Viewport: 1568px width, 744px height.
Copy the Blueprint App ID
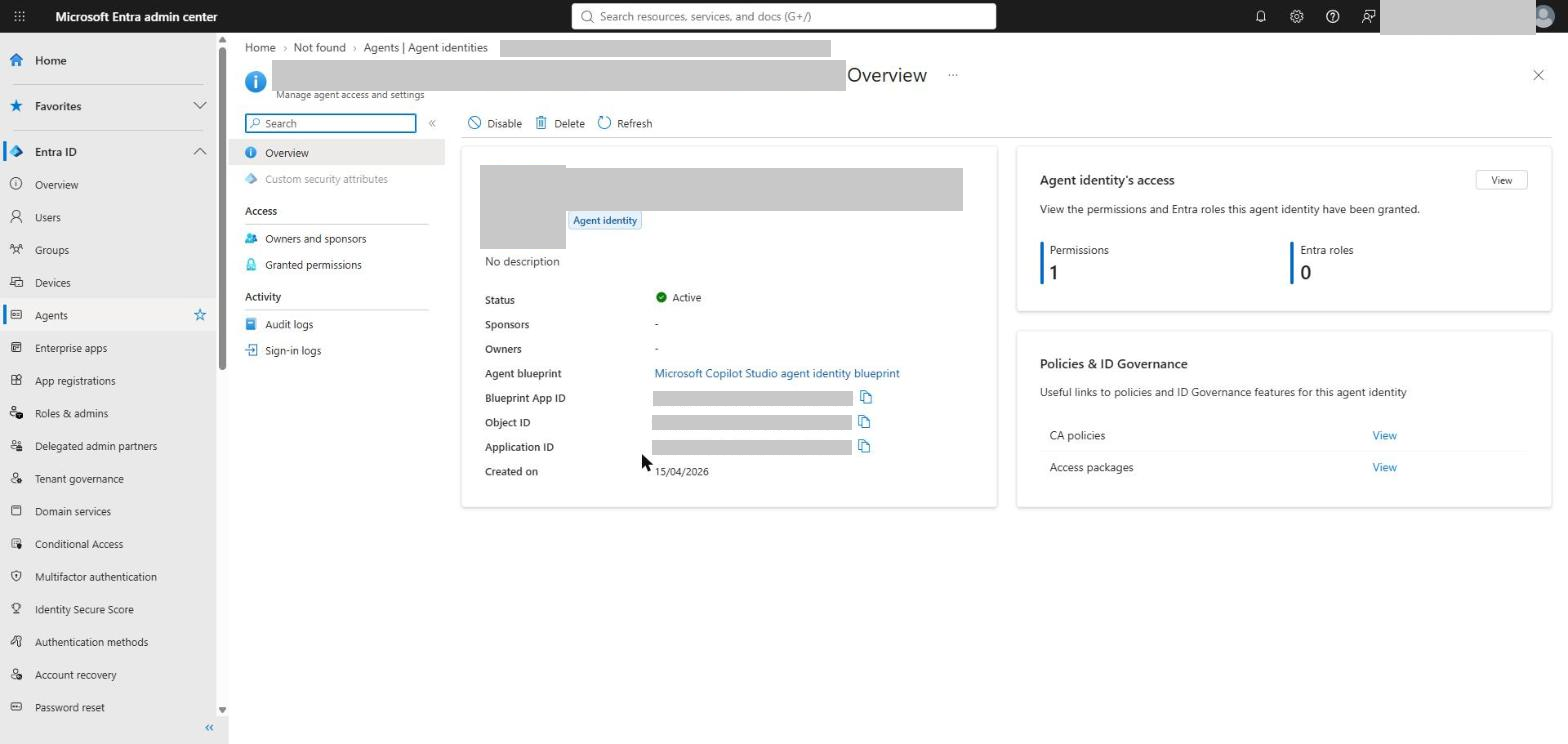tap(866, 398)
